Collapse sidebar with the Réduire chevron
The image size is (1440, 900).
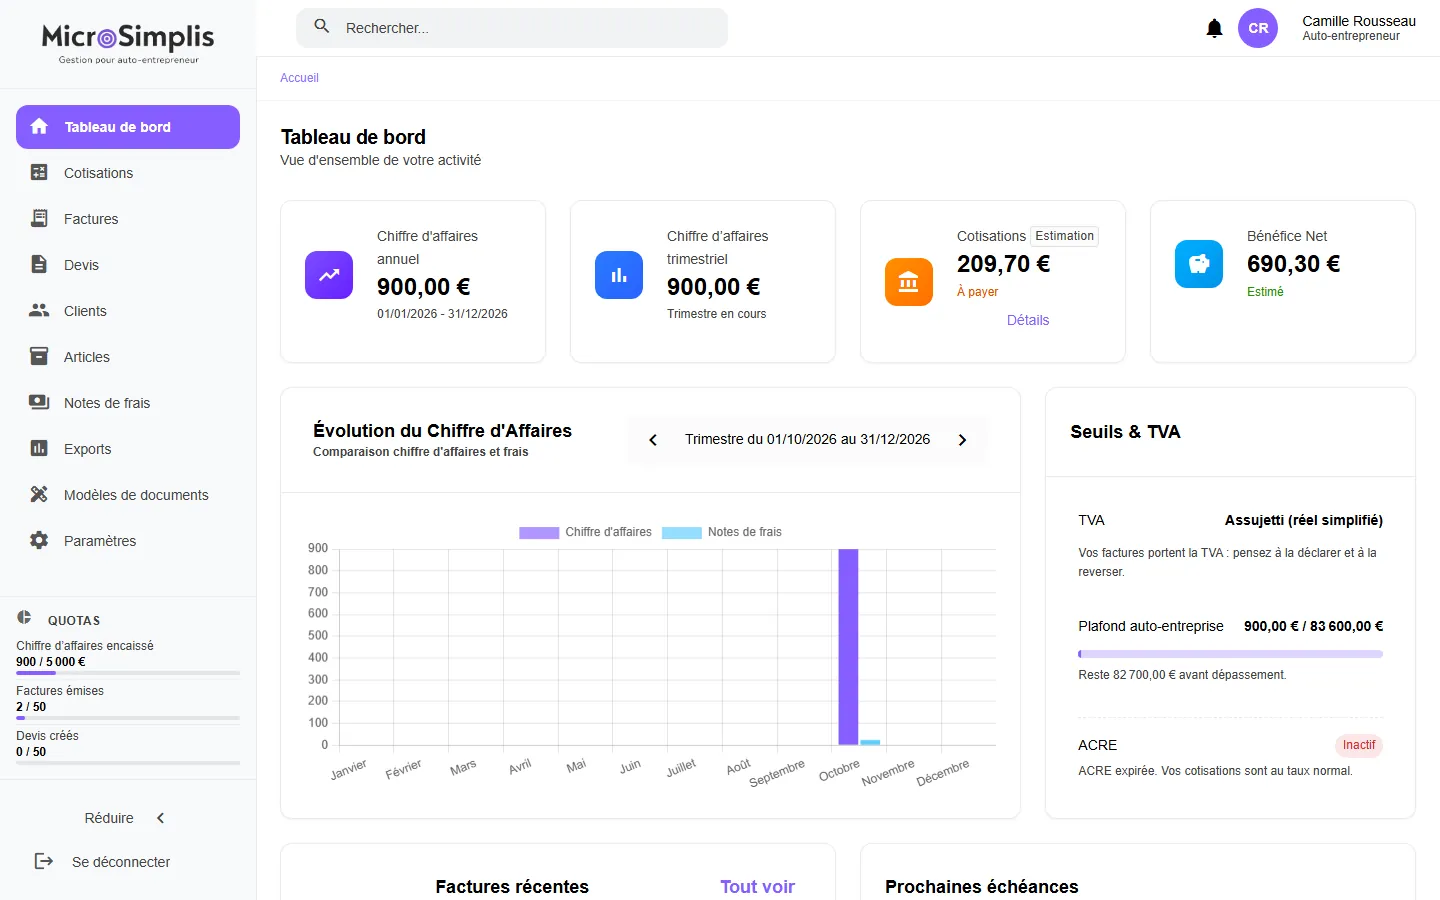tap(160, 818)
